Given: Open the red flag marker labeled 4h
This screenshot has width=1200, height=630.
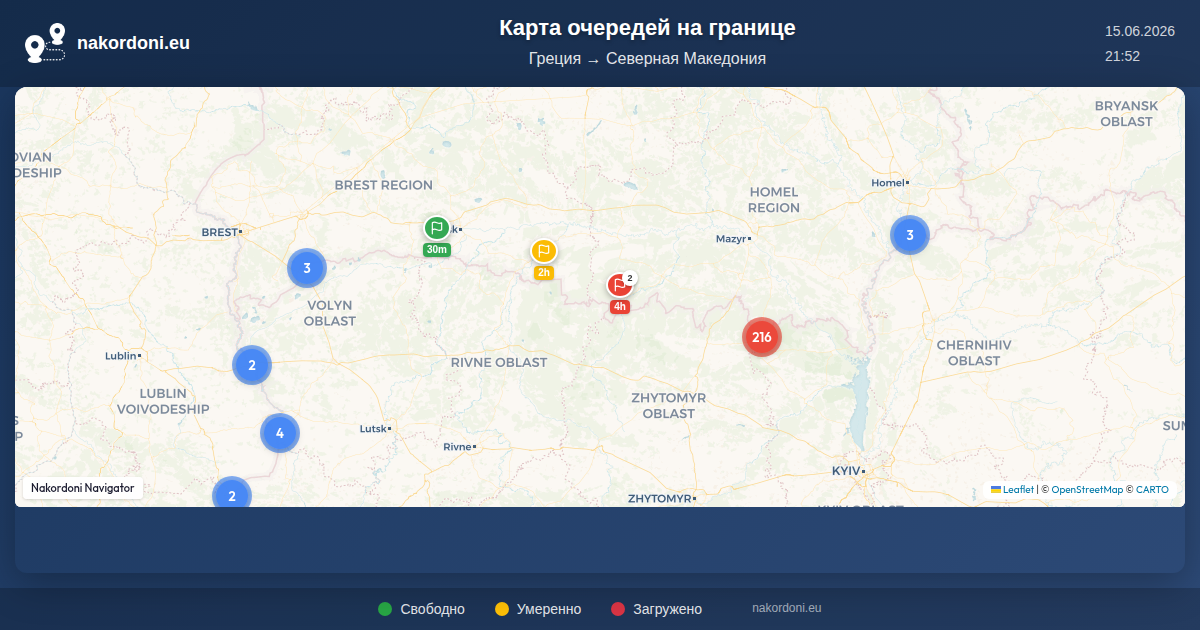Looking at the screenshot, I should [620, 285].
